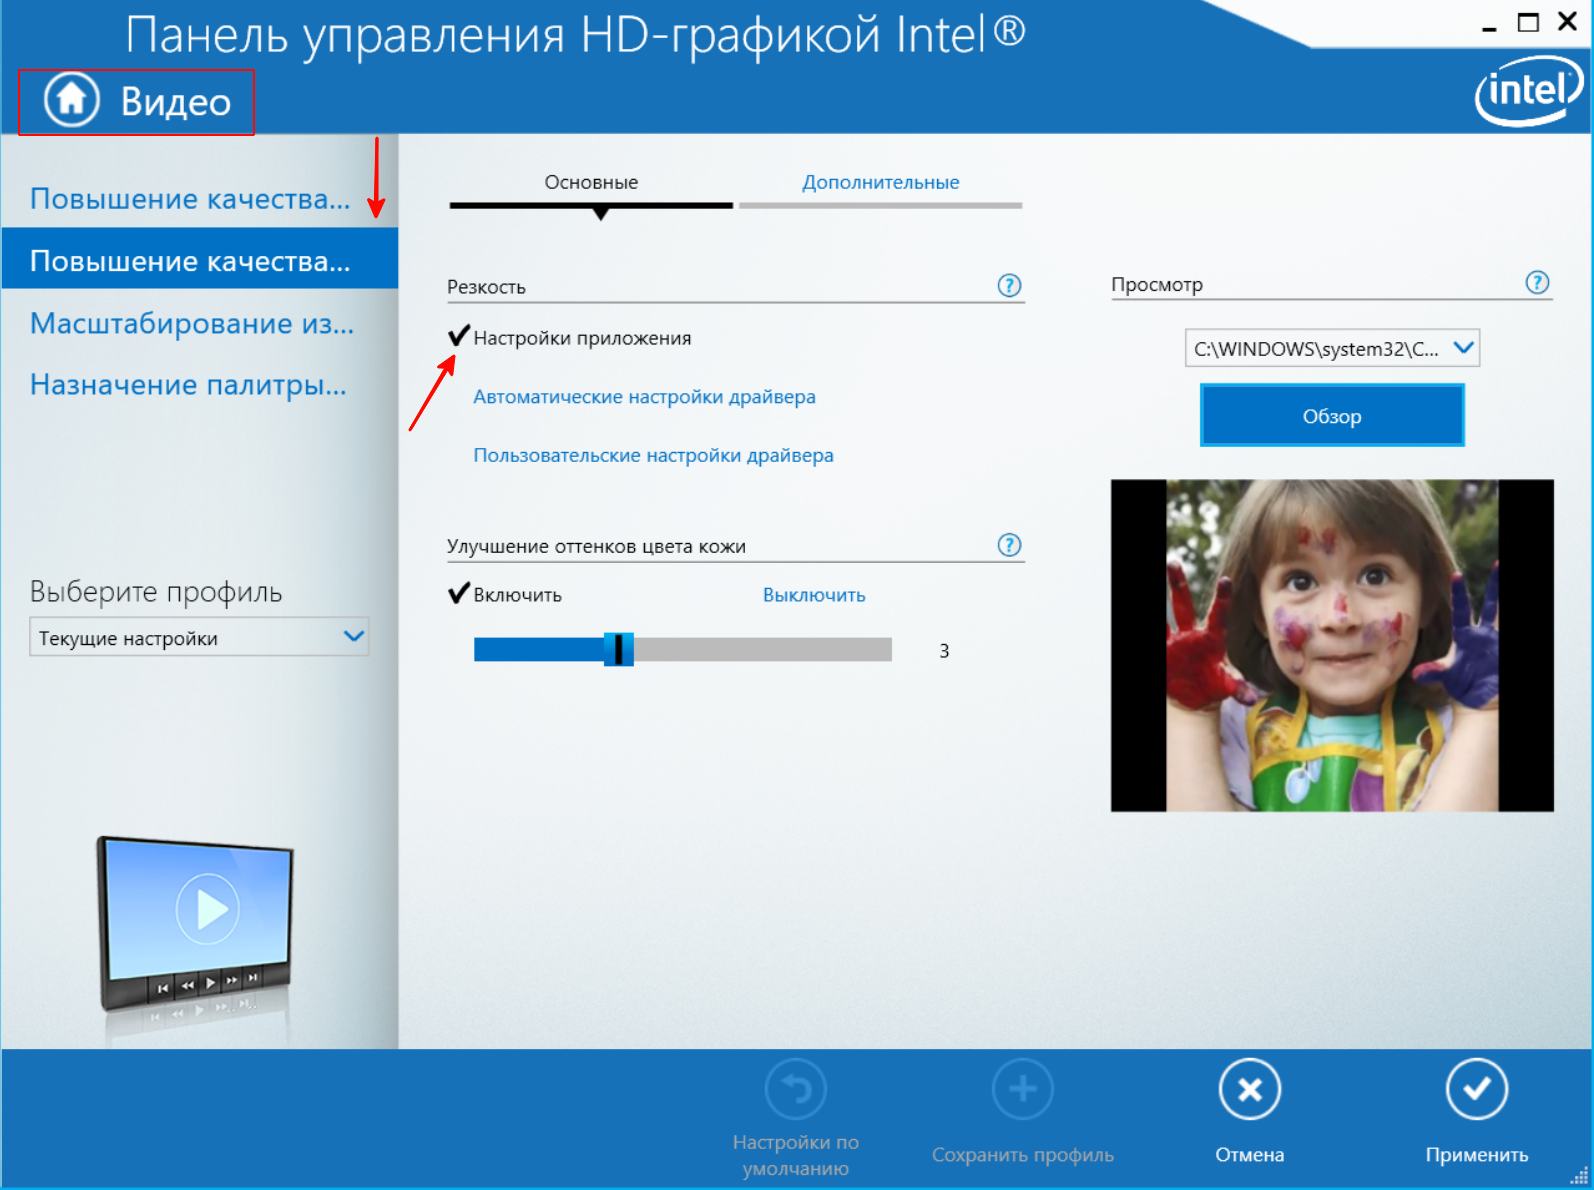
Task: Click the Отмена cross icon
Action: coord(1249,1089)
